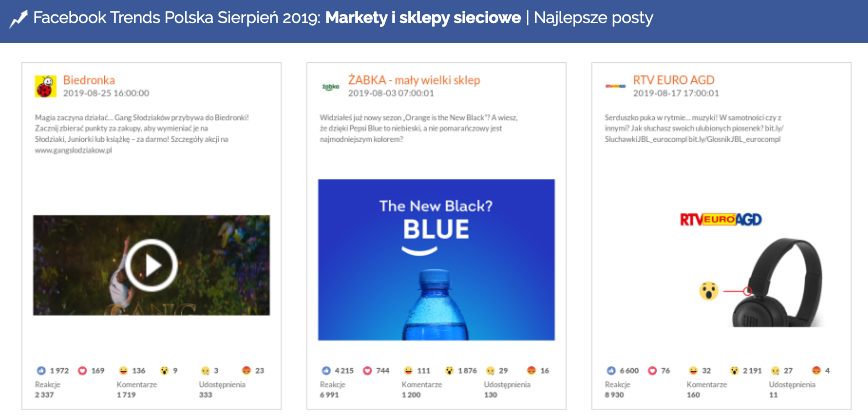
Task: Click the heart reaction icon on Żabka post
Action: tap(368, 370)
